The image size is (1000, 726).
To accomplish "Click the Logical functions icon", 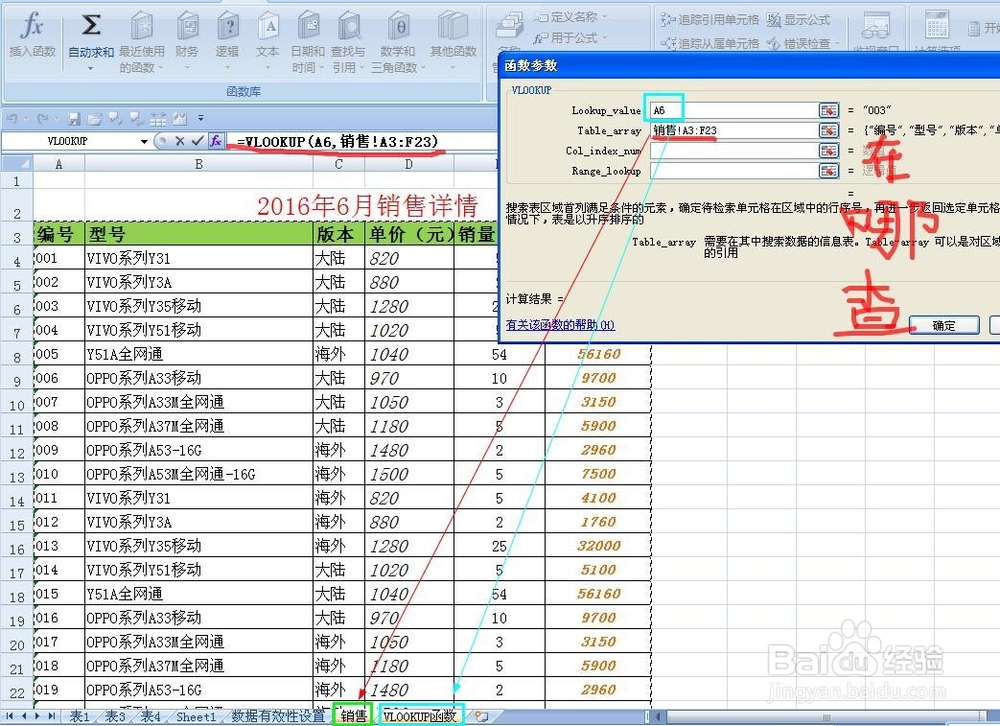I will click(228, 27).
